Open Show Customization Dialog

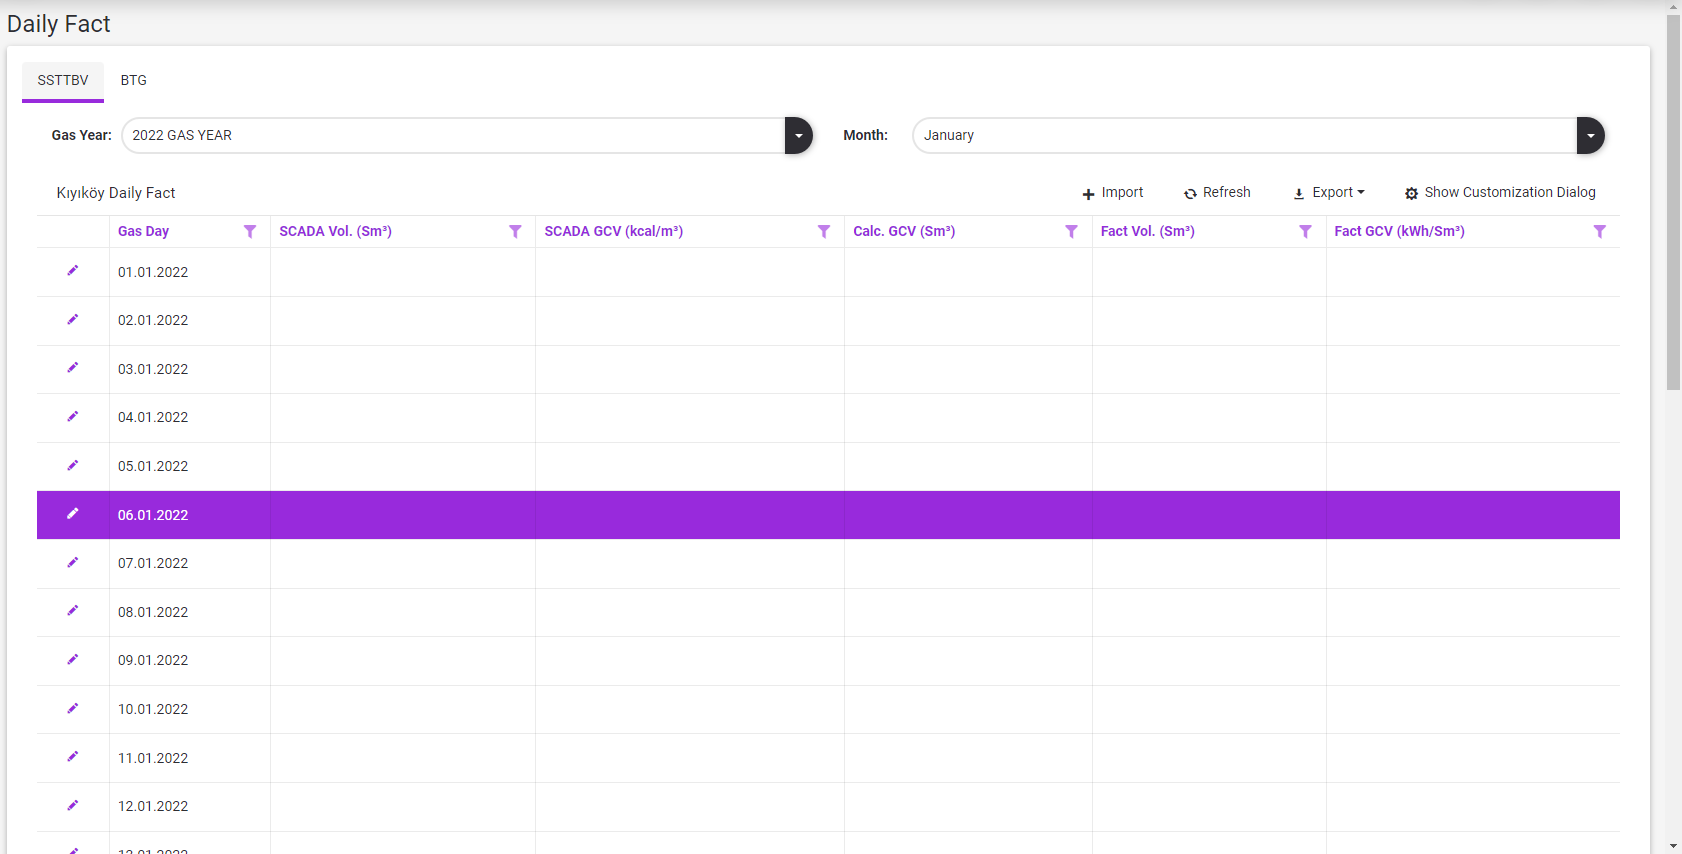pyautogui.click(x=1500, y=193)
